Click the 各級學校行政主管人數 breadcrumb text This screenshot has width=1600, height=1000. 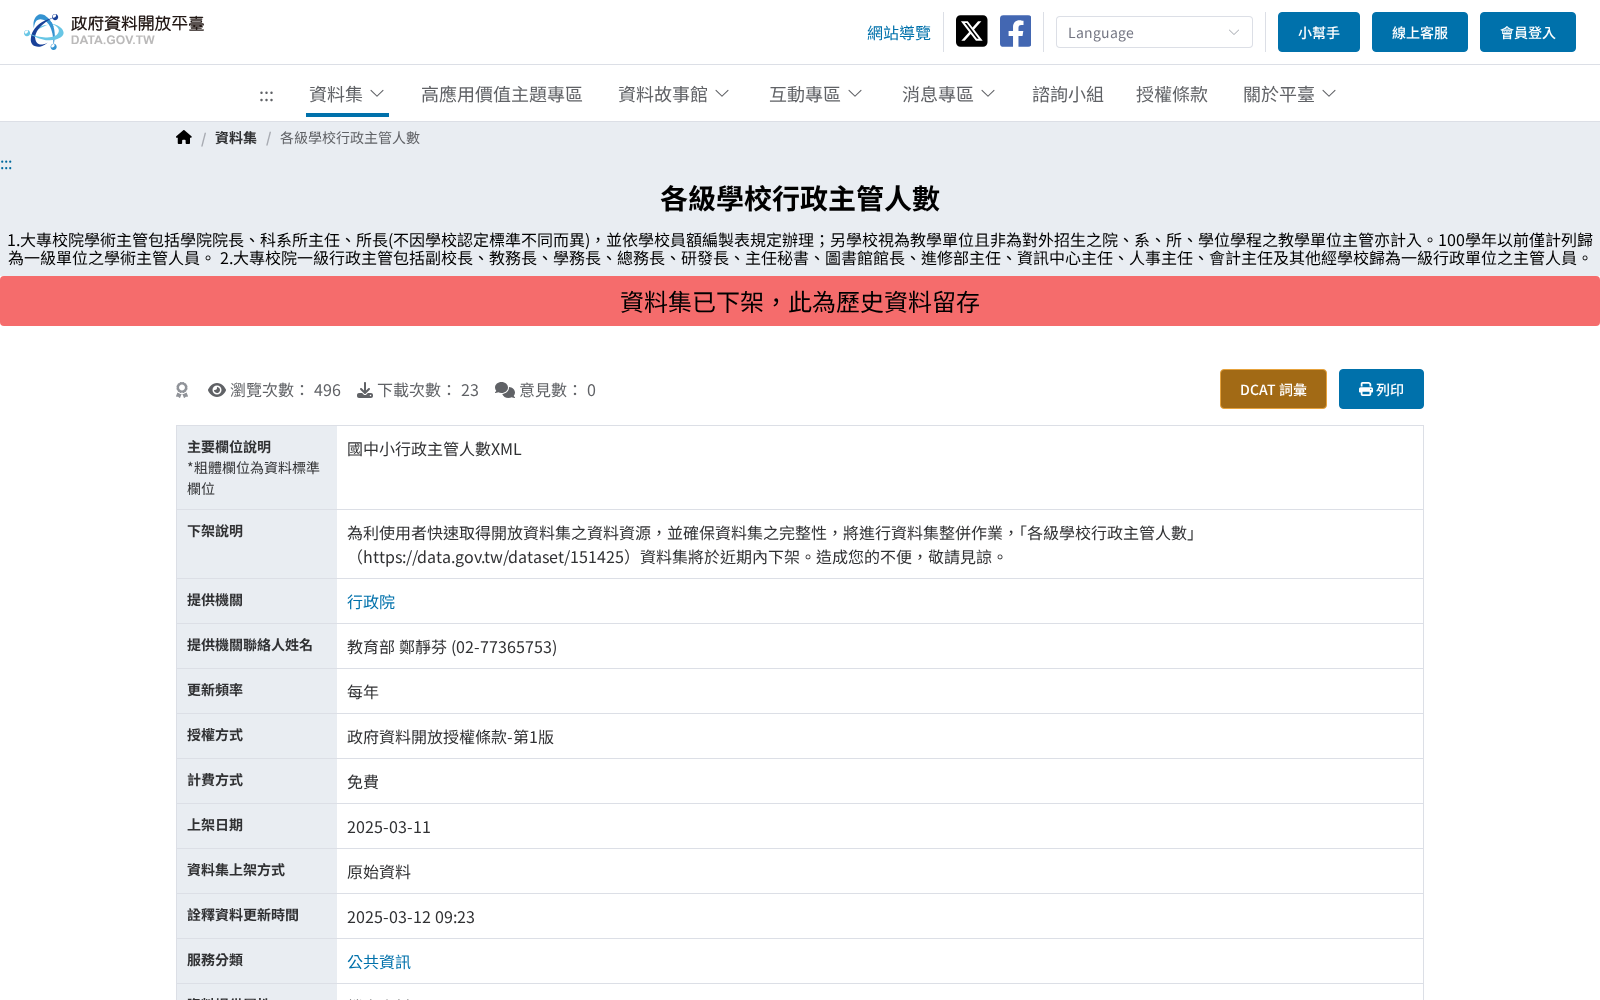pos(350,138)
